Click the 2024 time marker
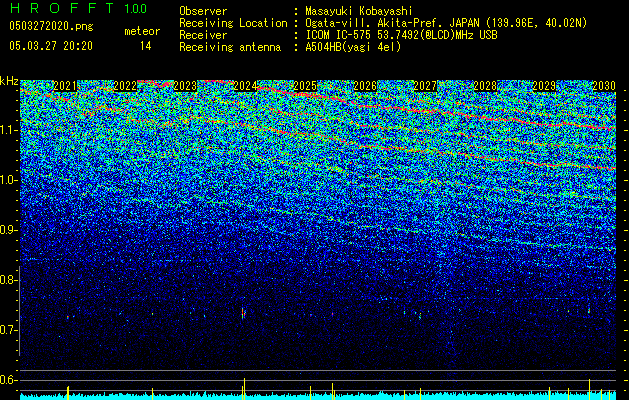Viewport: 629px width, 400px height. click(245, 86)
